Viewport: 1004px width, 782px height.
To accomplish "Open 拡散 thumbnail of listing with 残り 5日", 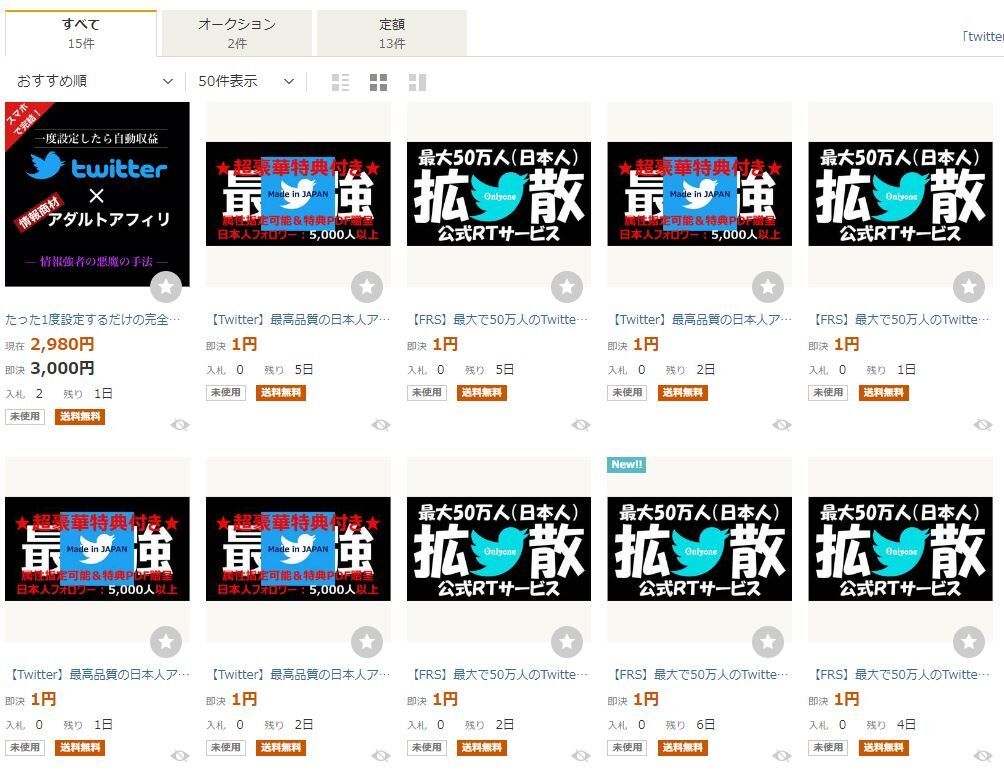I will [499, 194].
